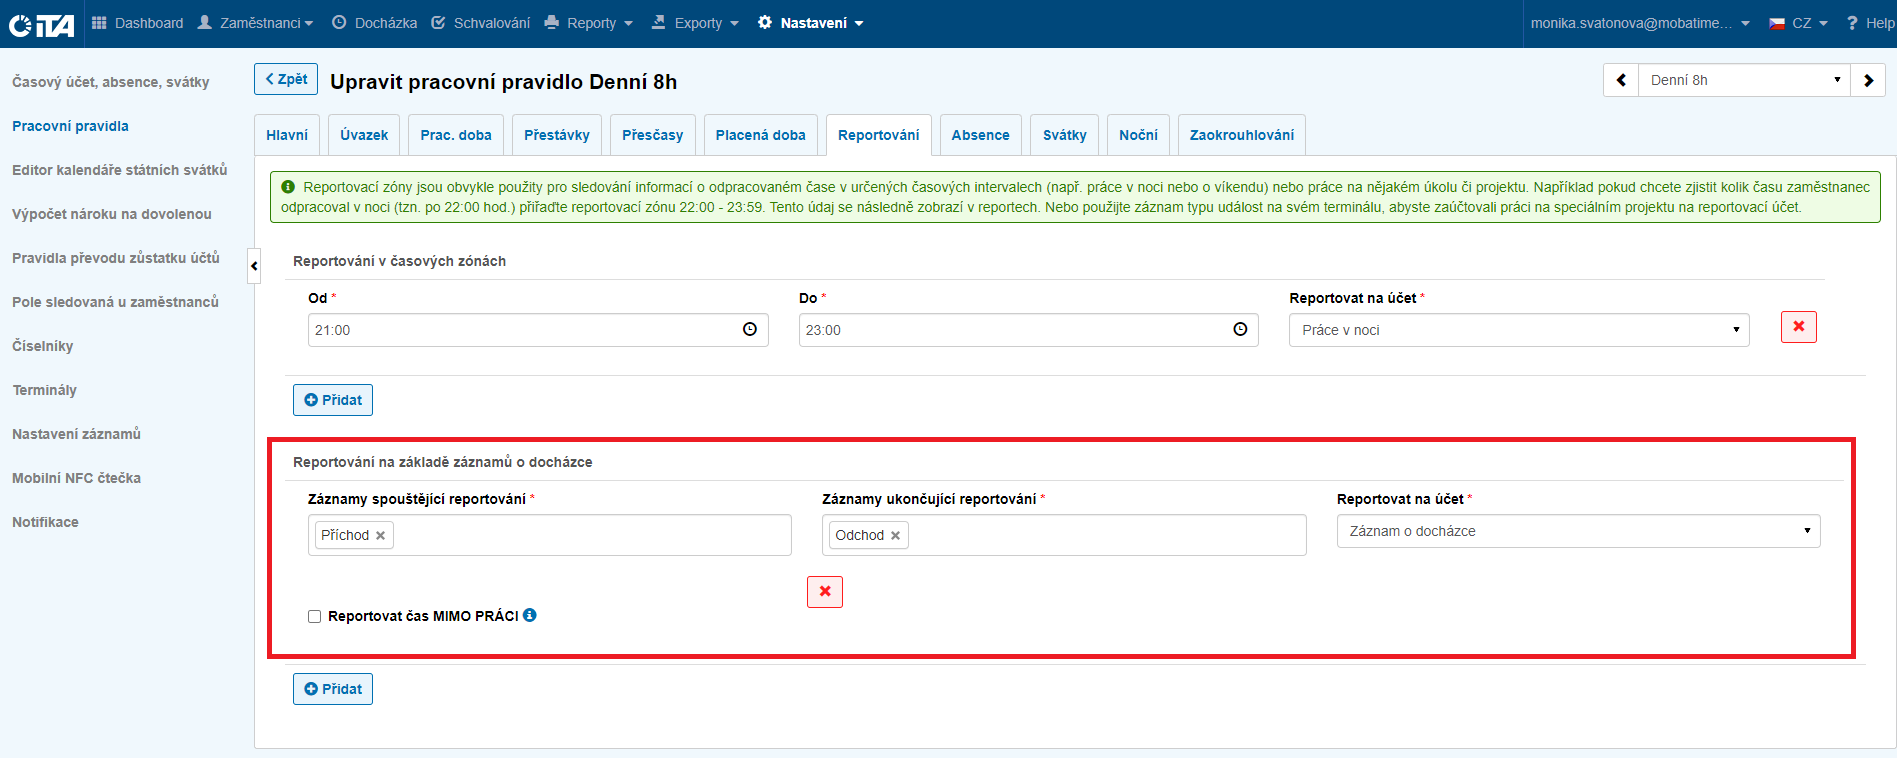Click the iTA logo in header

click(42, 24)
